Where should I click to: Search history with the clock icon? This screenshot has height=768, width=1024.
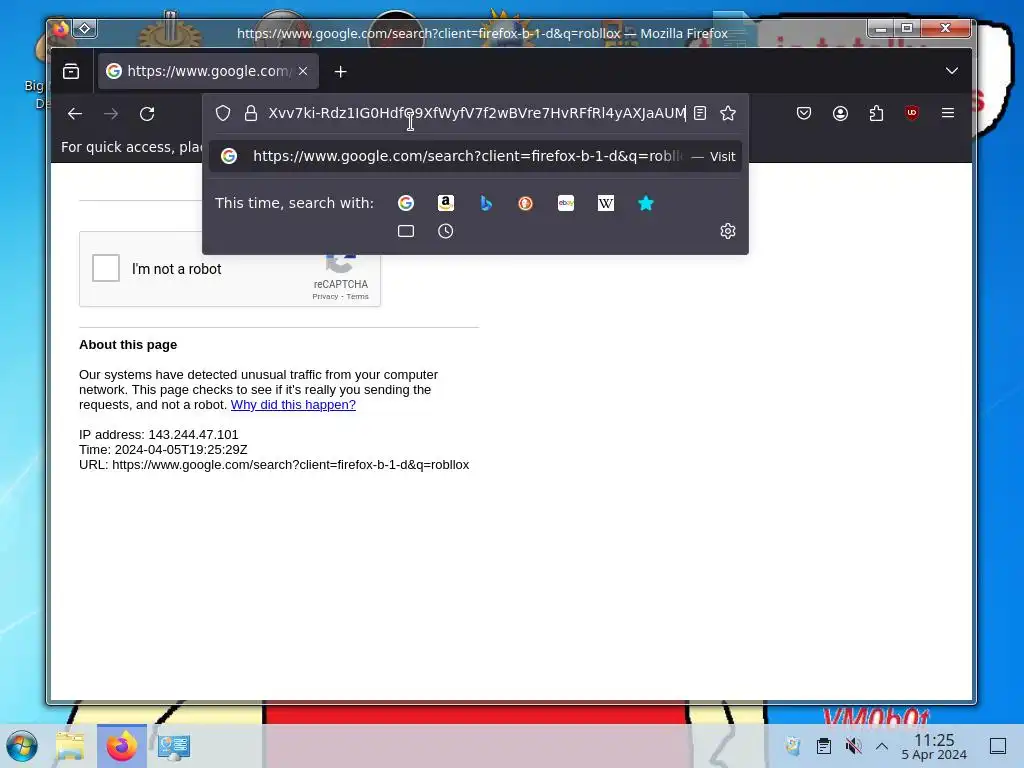pyautogui.click(x=445, y=231)
